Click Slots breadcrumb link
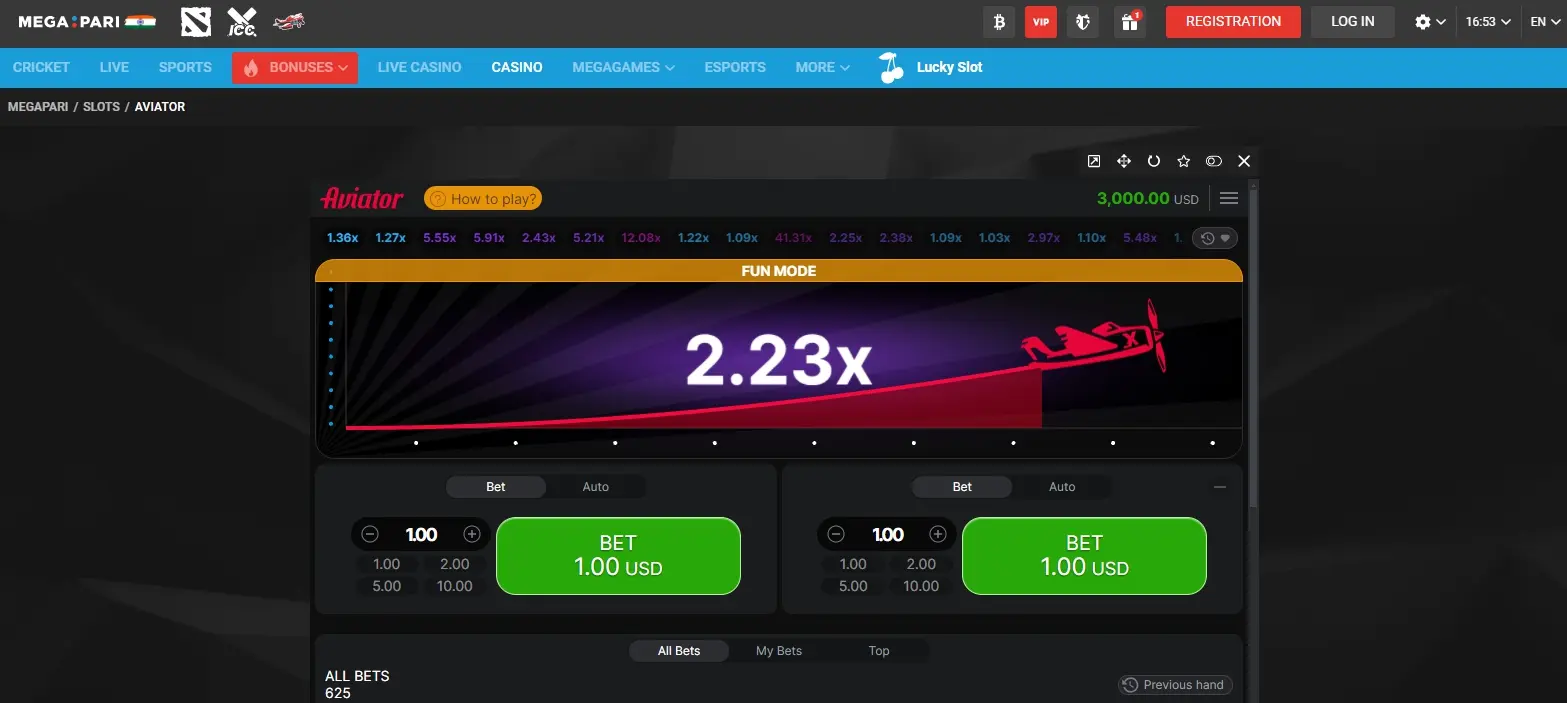Screen dimensions: 1567x703 [x=101, y=106]
